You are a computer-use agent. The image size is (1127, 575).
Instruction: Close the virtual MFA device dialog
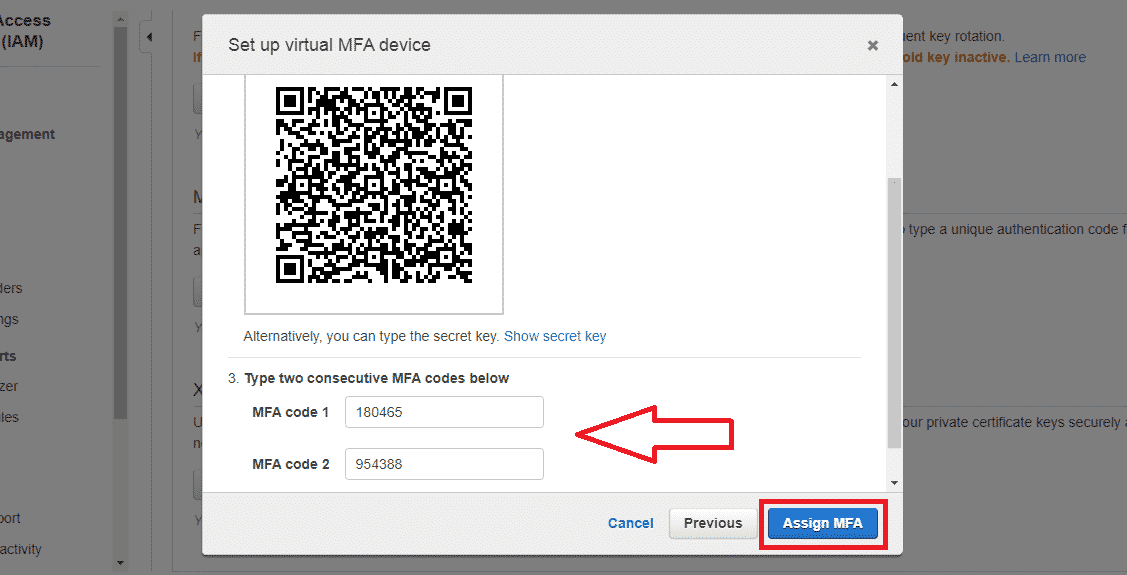coord(873,45)
